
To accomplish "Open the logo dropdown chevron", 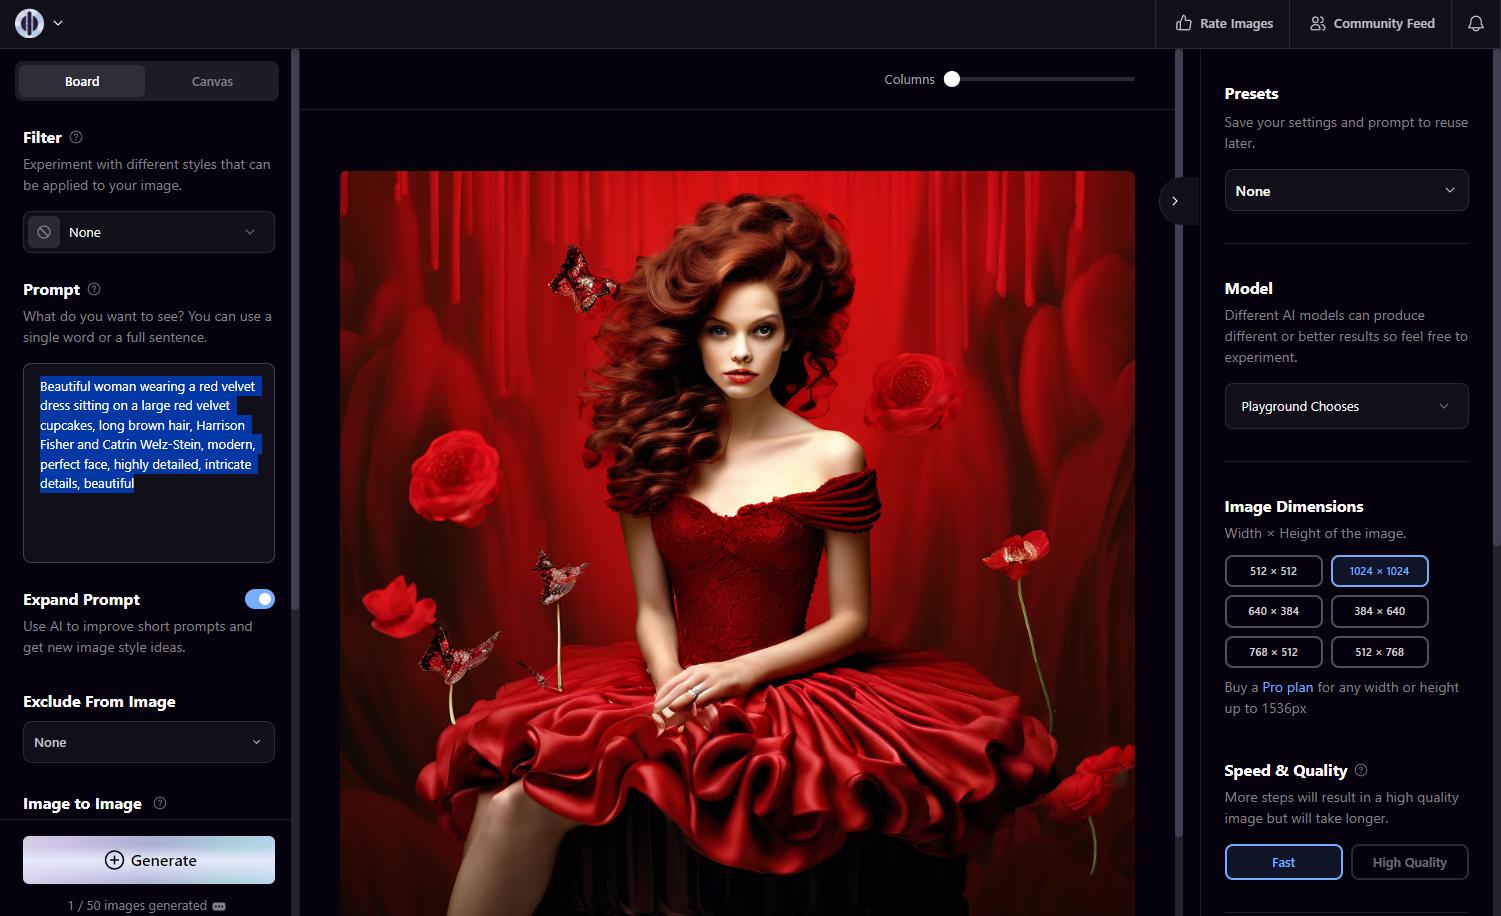I will [58, 23].
